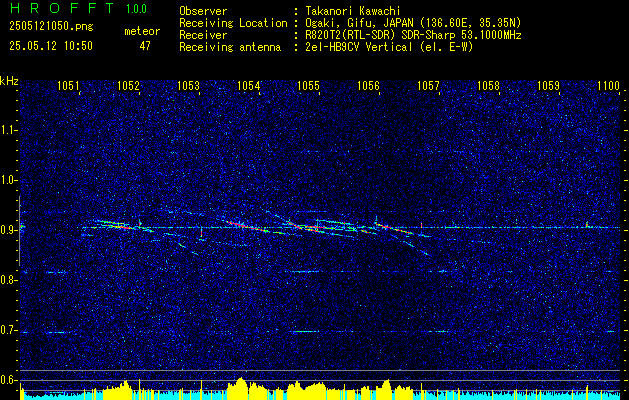The height and width of the screenshot is (400, 629).
Task: Click observer name Takanori Kawachi
Action: point(352,11)
